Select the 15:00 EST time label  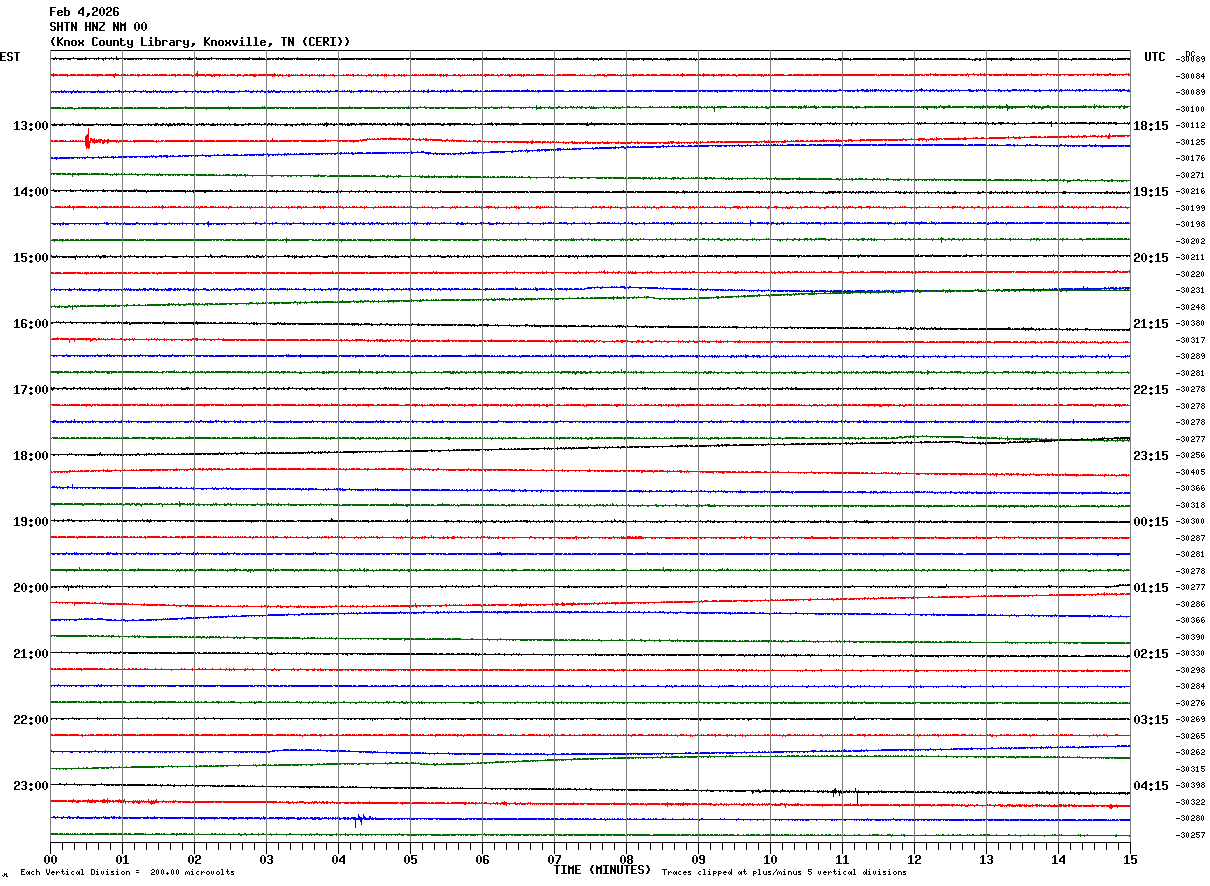coord(30,258)
